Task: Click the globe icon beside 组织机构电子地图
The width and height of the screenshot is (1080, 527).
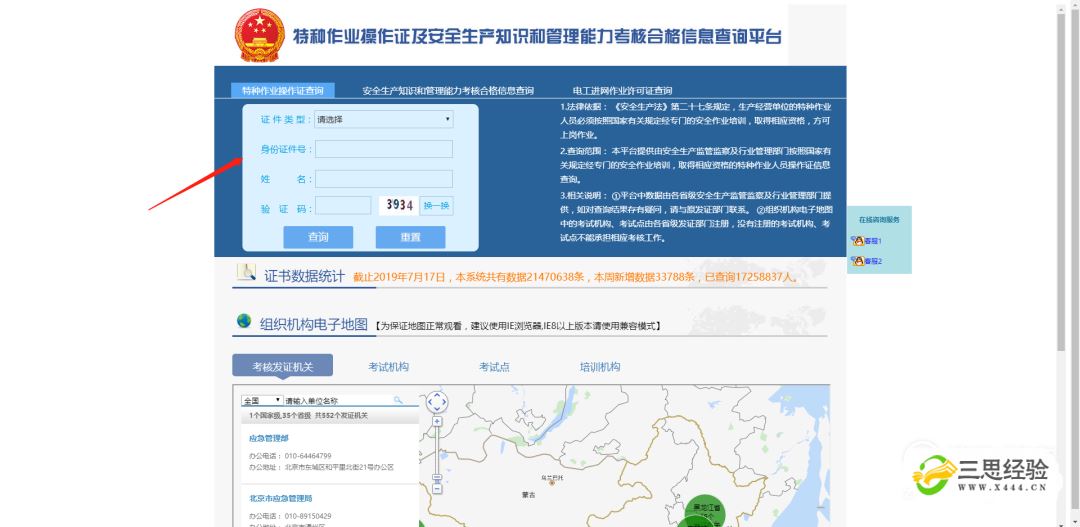Action: tap(244, 322)
